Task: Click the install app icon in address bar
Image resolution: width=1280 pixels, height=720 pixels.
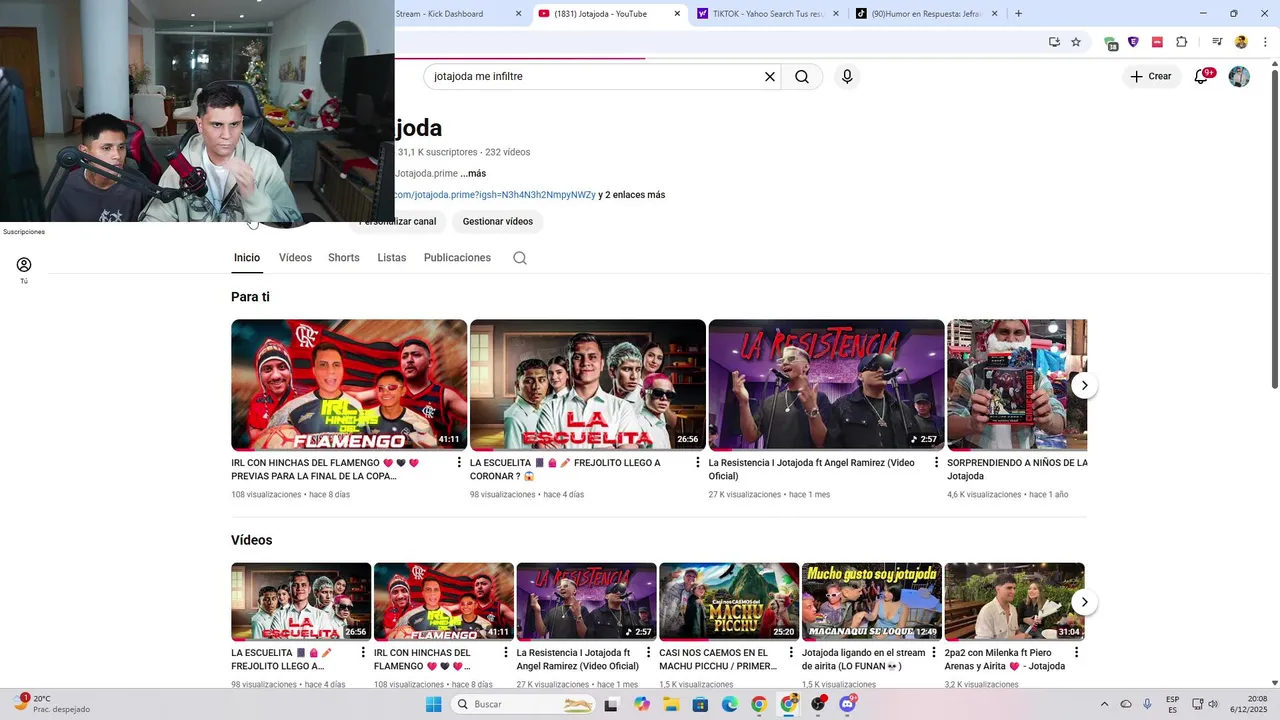Action: coord(1054,42)
